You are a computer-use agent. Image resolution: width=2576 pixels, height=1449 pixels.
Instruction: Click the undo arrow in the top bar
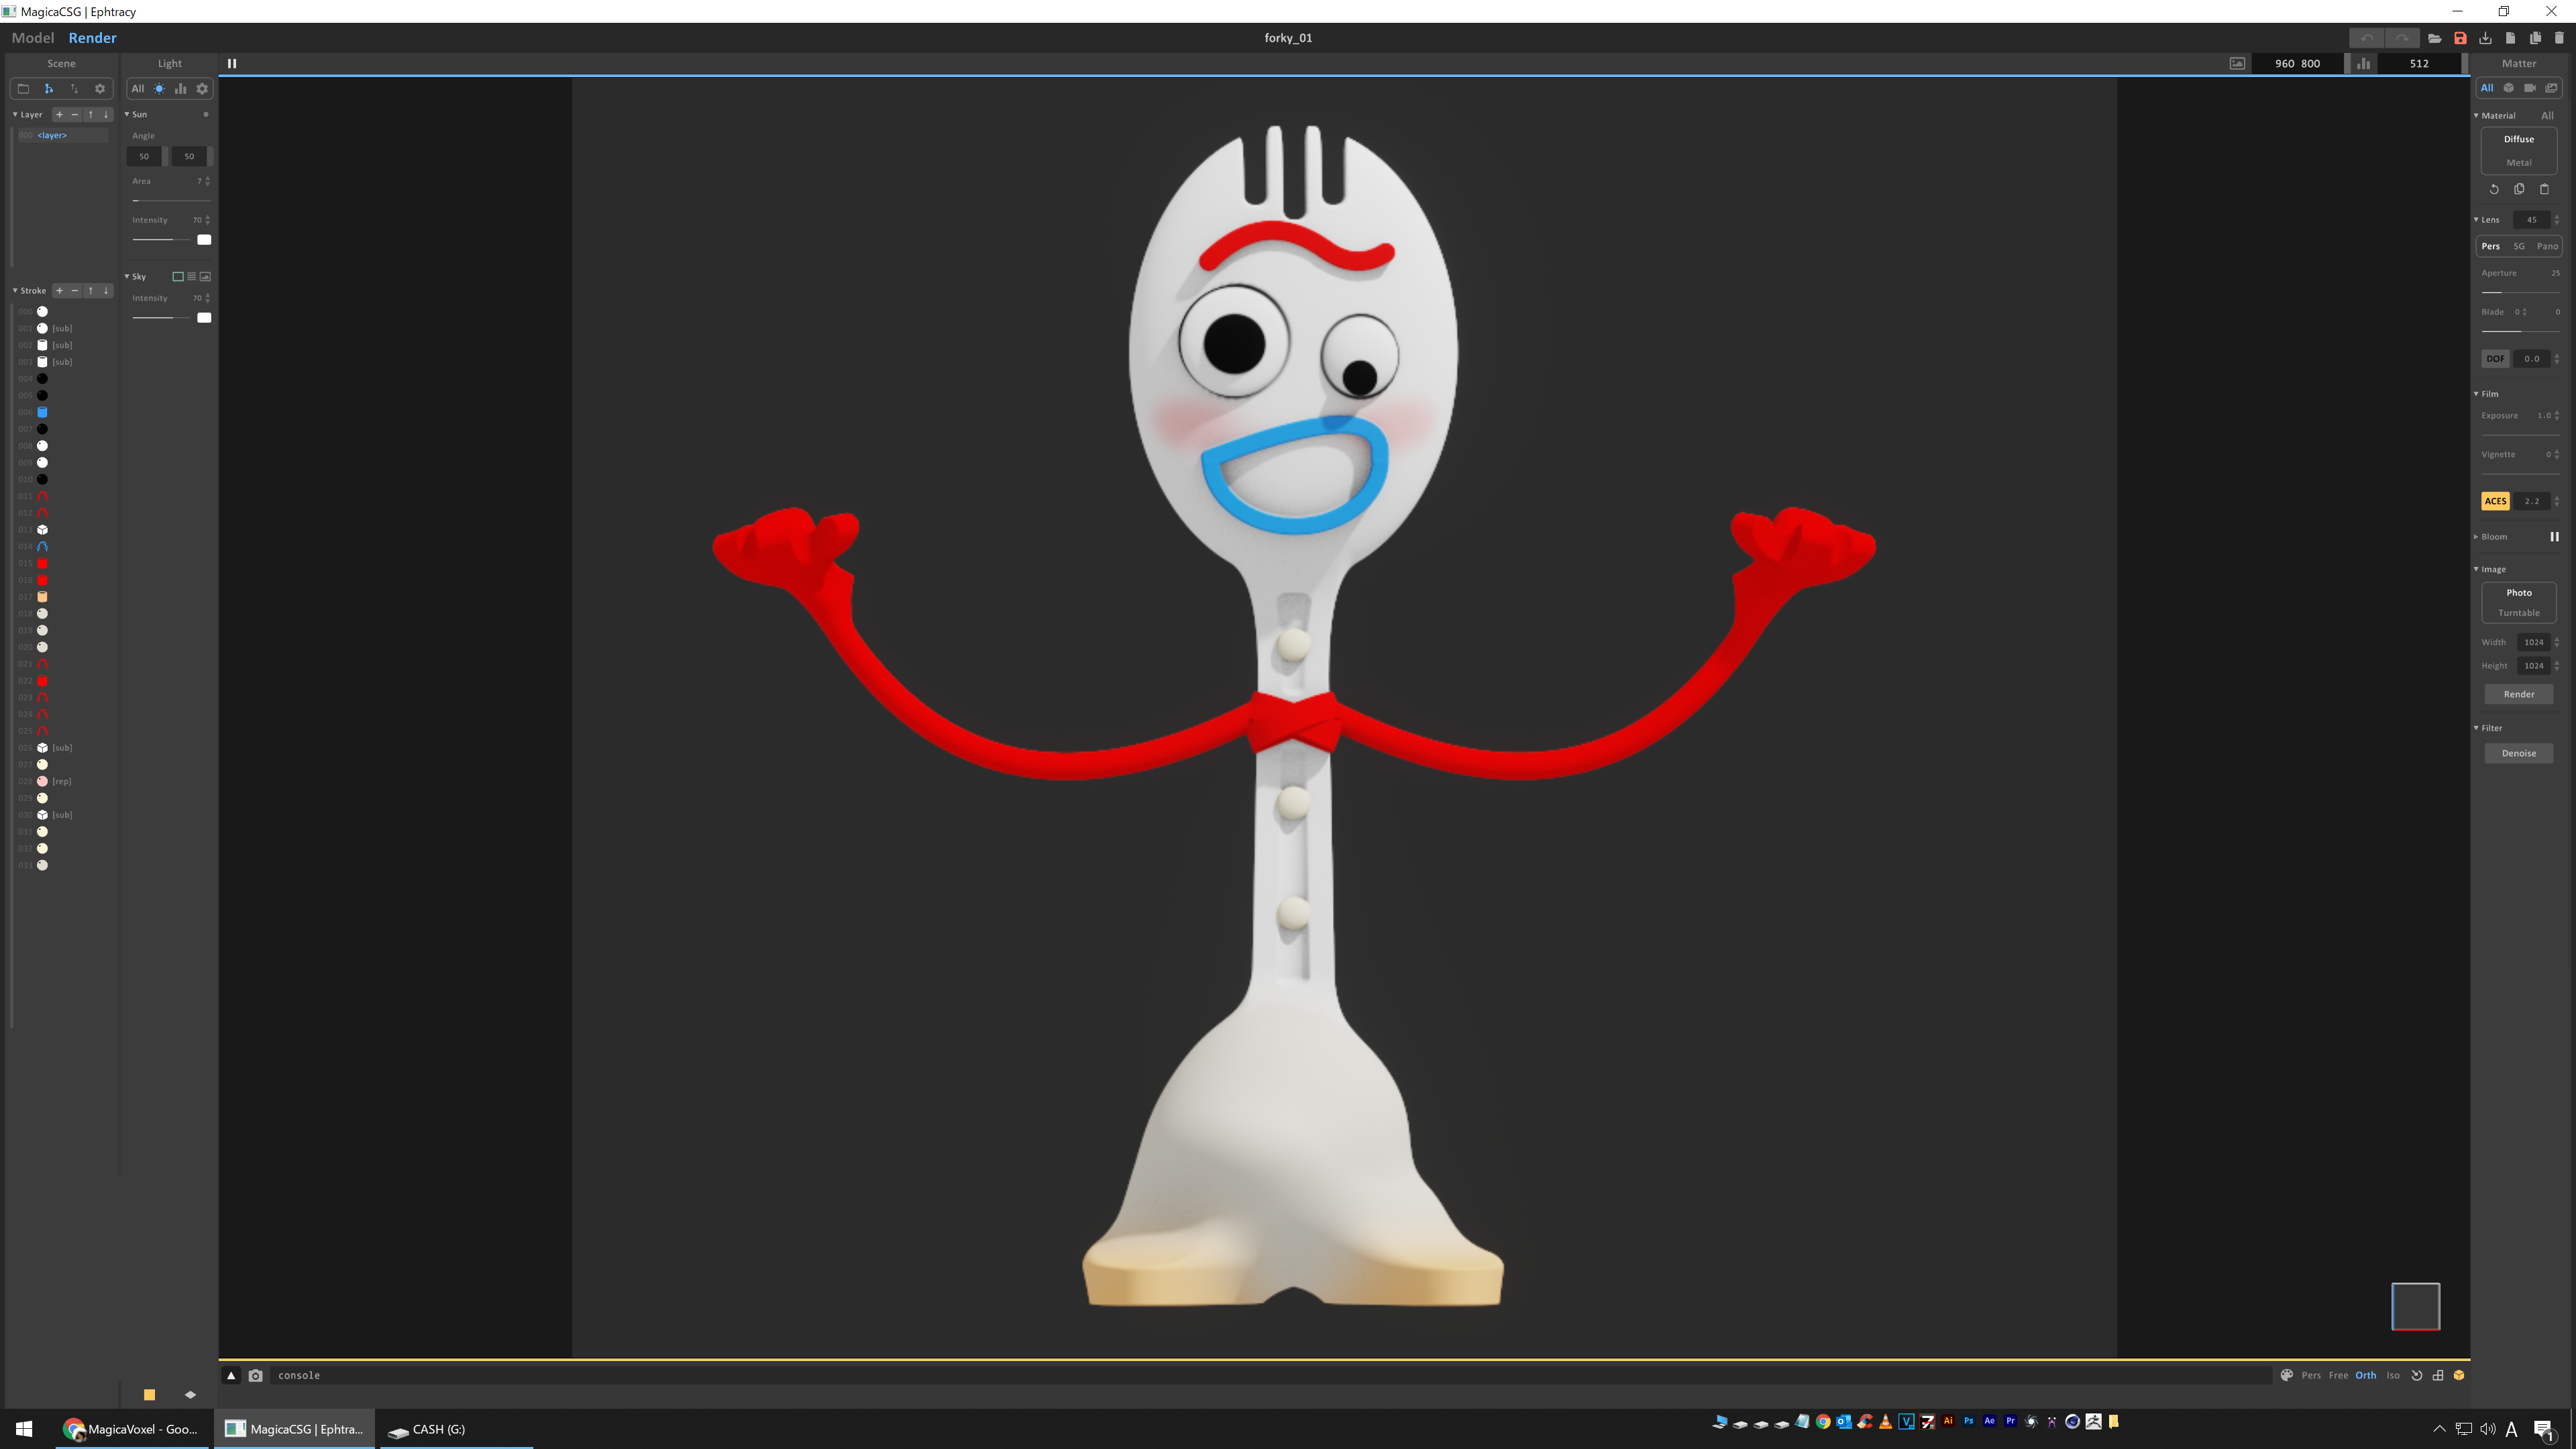(x=2367, y=38)
